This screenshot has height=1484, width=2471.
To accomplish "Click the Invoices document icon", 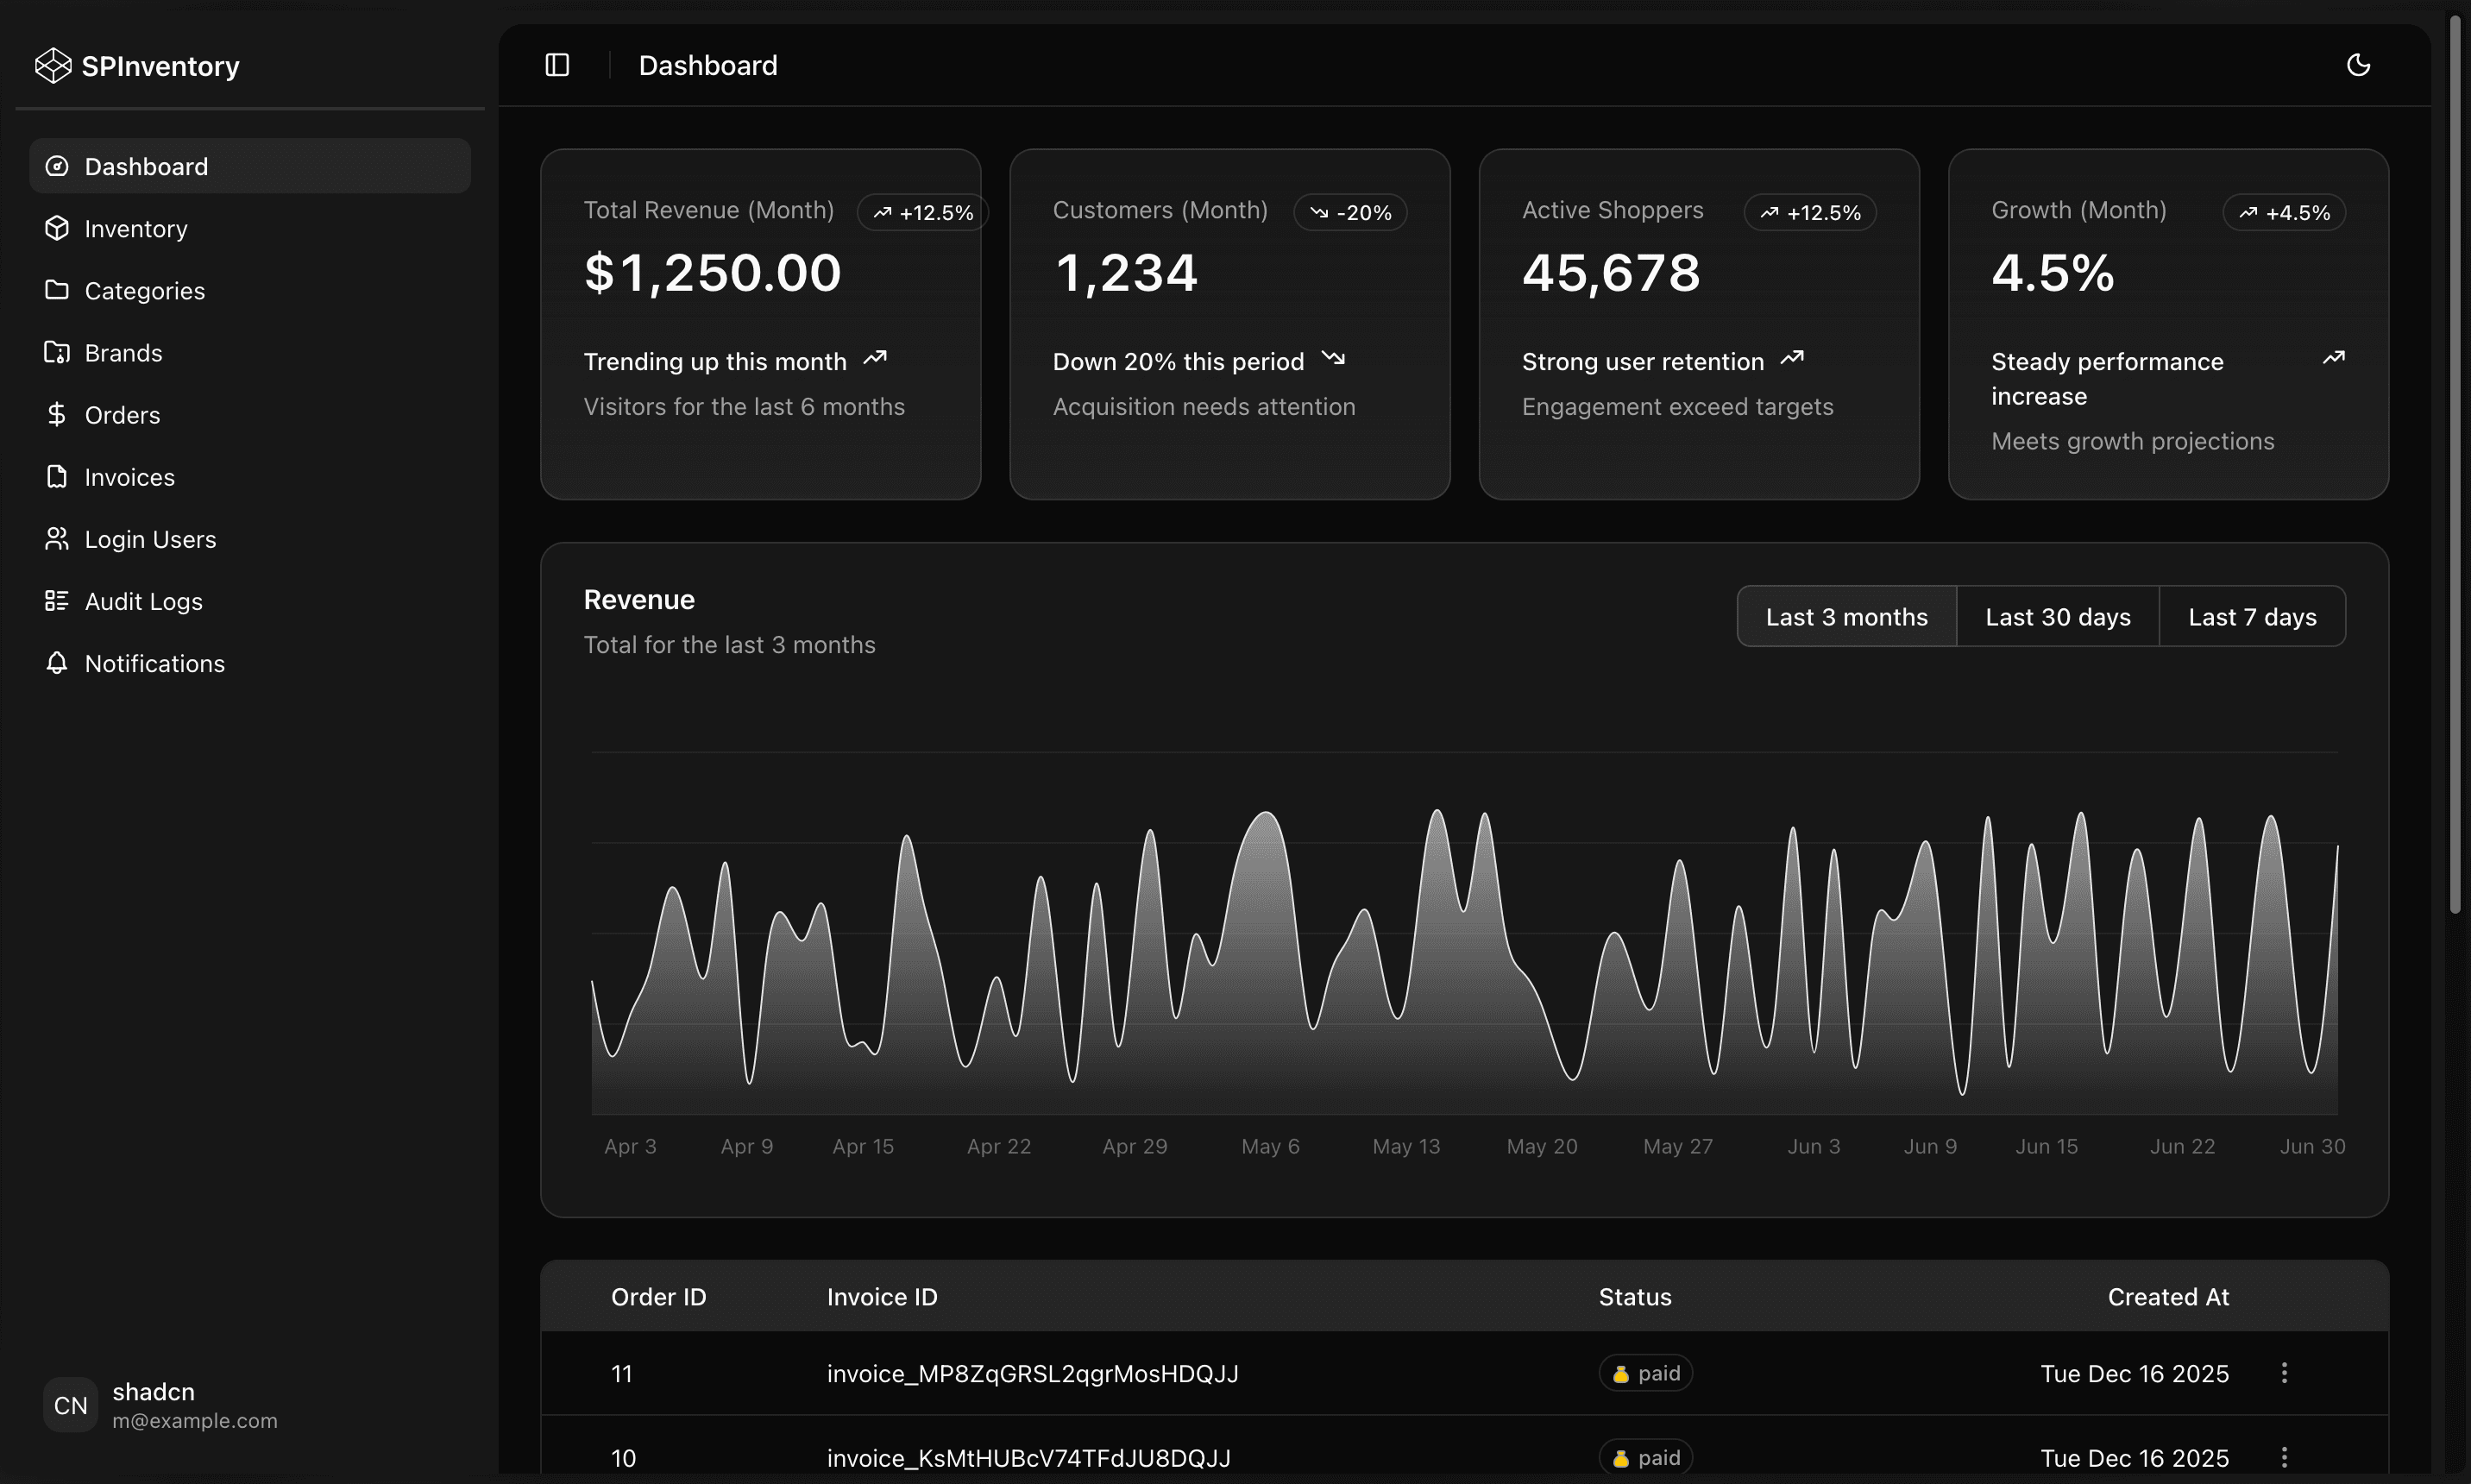I will [x=57, y=476].
